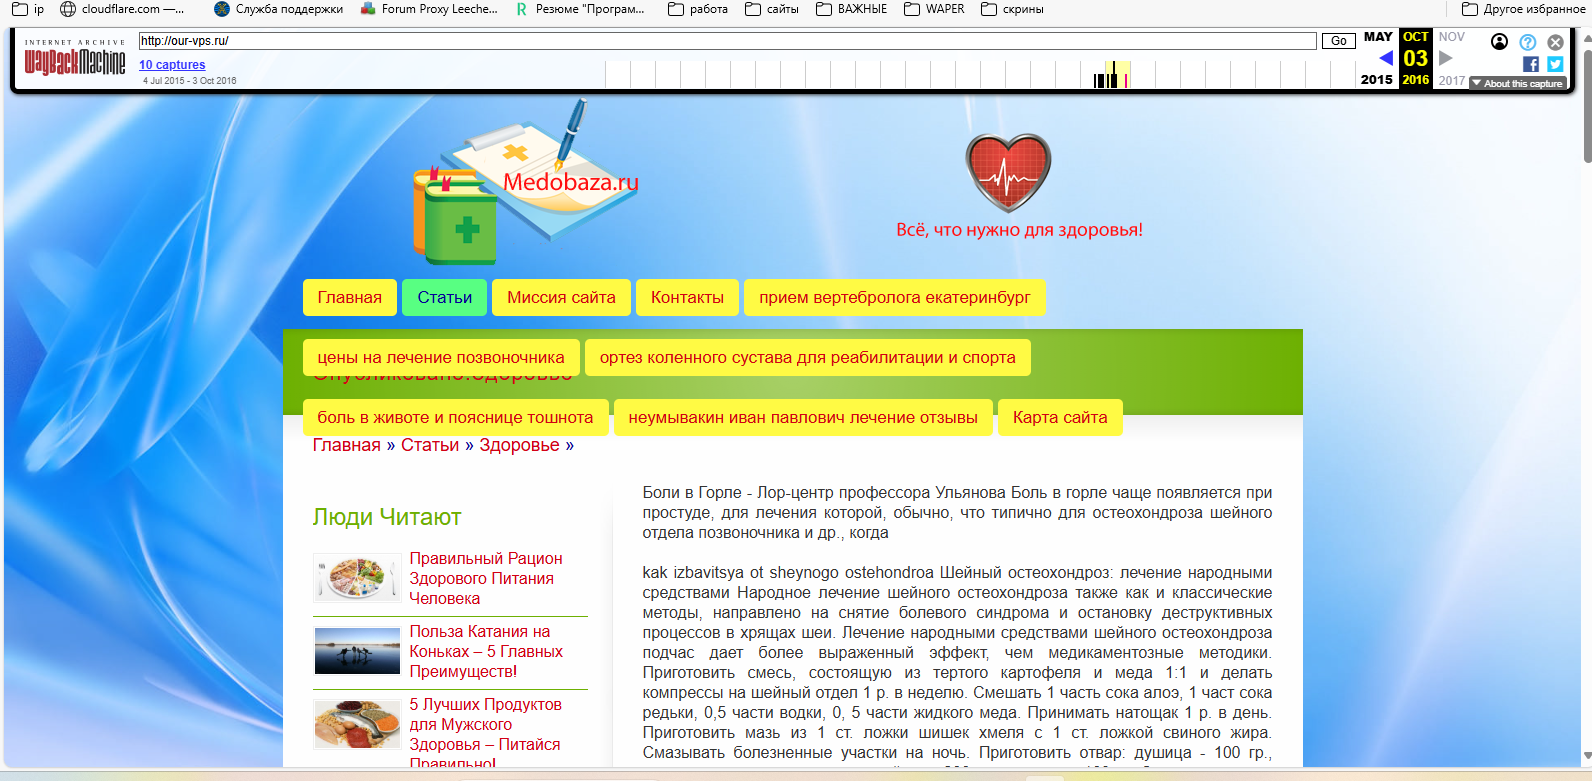Open the WAPER bookmark folder
The image size is (1592, 781).
[x=934, y=9]
